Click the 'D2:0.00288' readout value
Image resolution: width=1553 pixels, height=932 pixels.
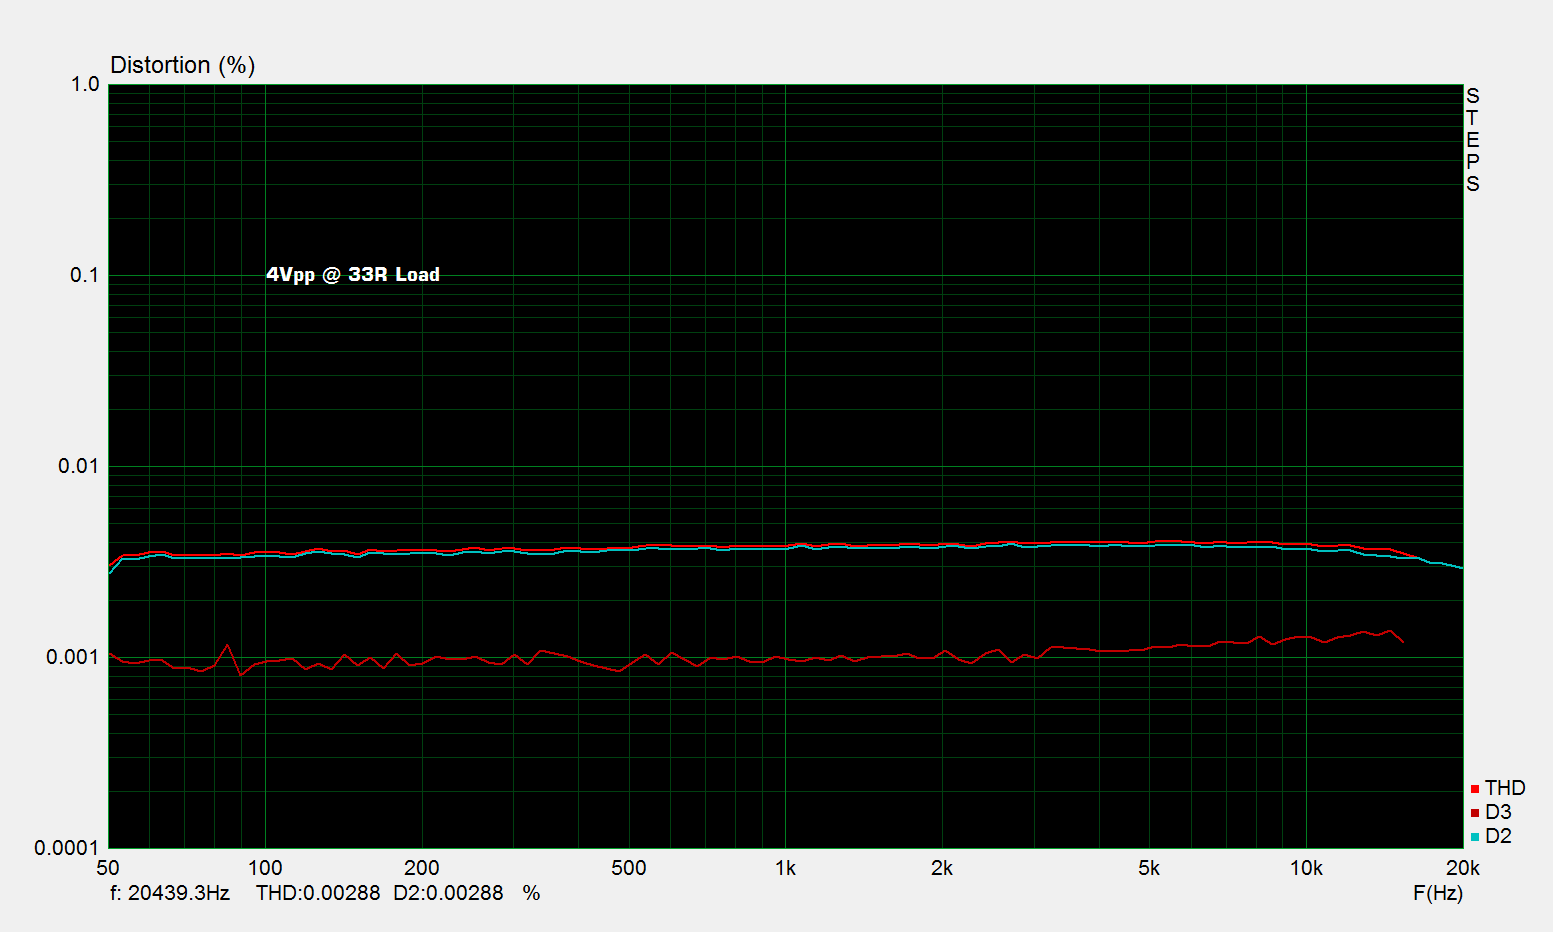[x=448, y=893]
